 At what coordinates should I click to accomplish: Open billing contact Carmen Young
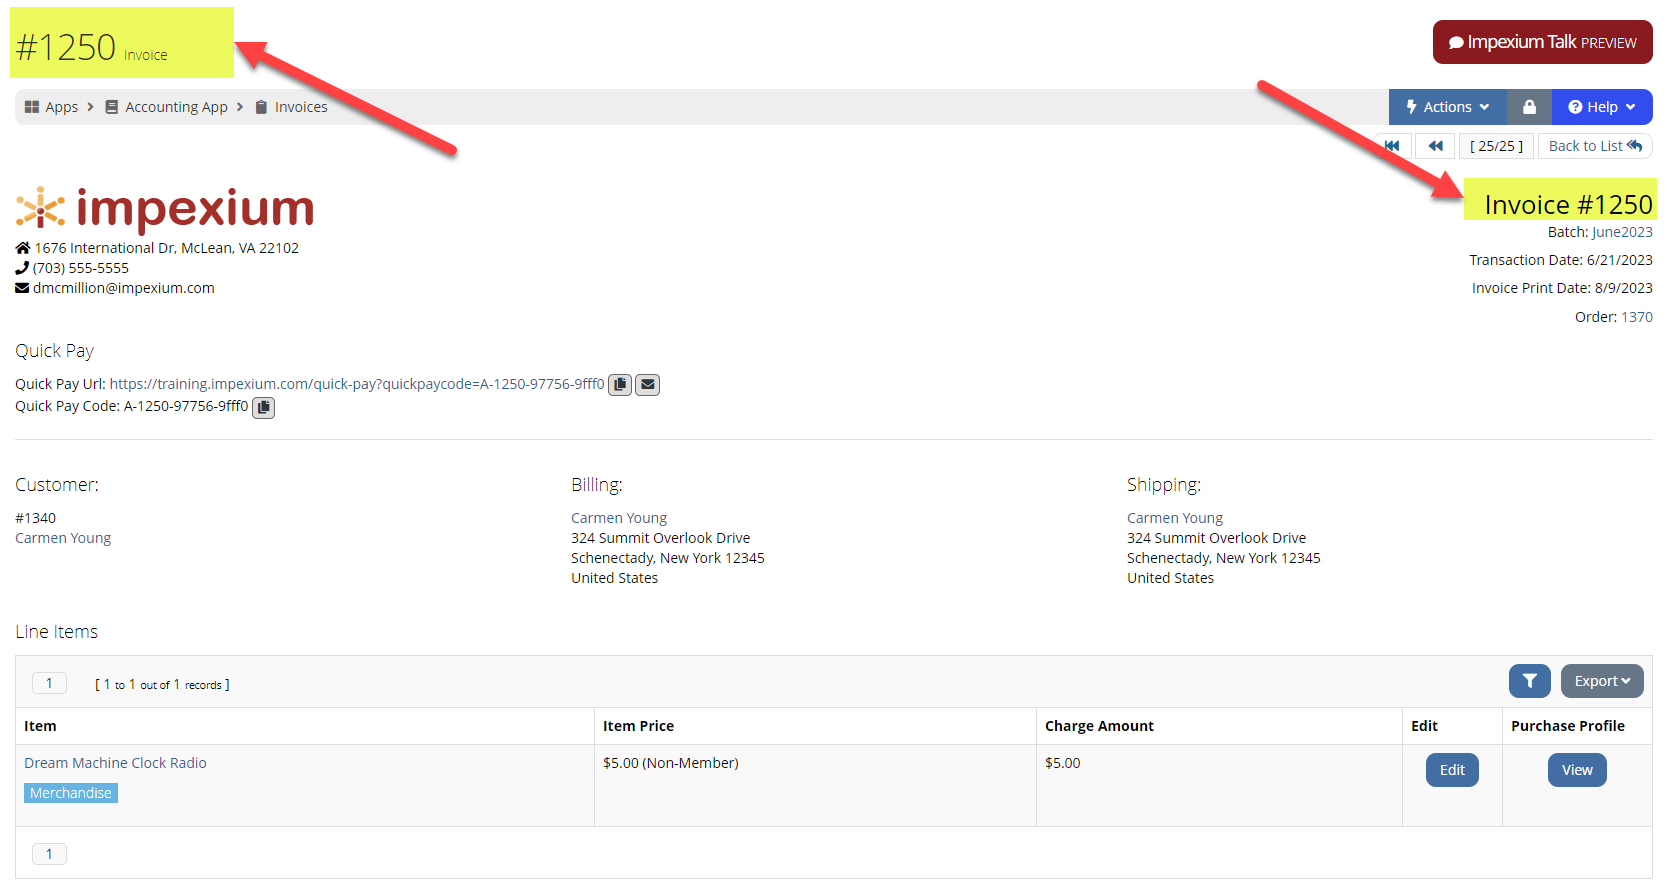pos(619,518)
